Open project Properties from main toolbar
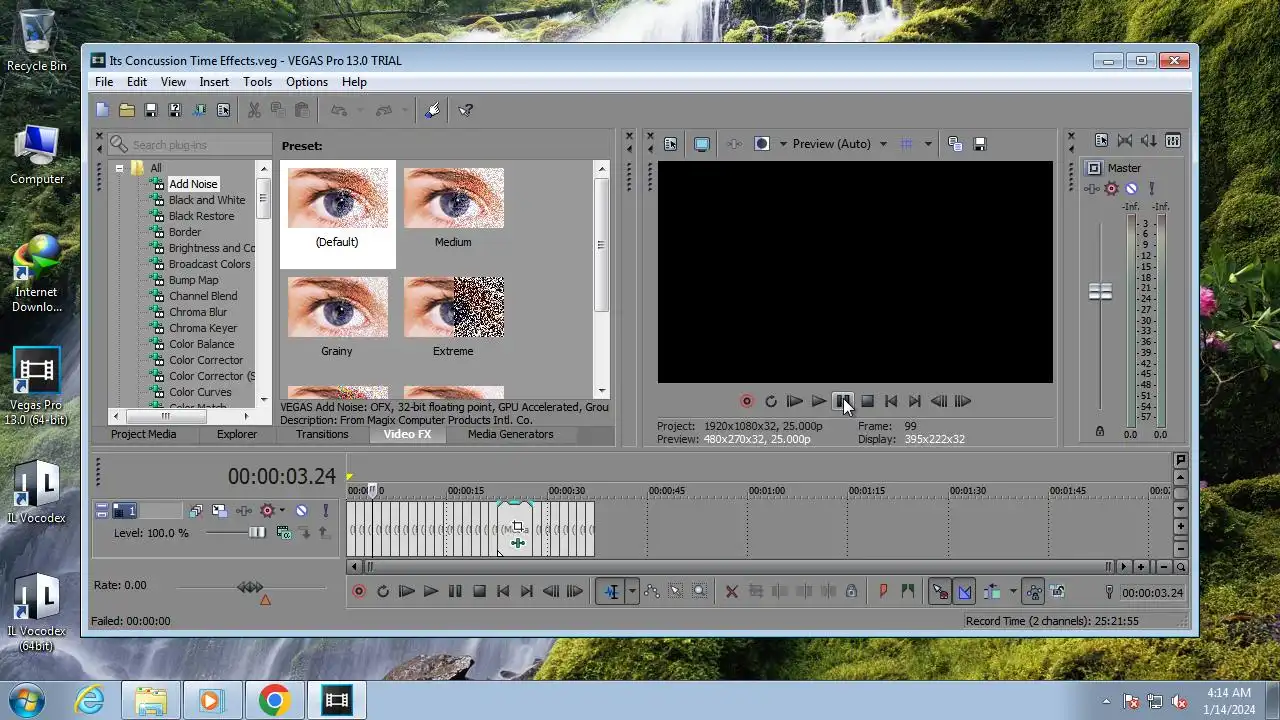The height and width of the screenshot is (720, 1280). point(223,110)
